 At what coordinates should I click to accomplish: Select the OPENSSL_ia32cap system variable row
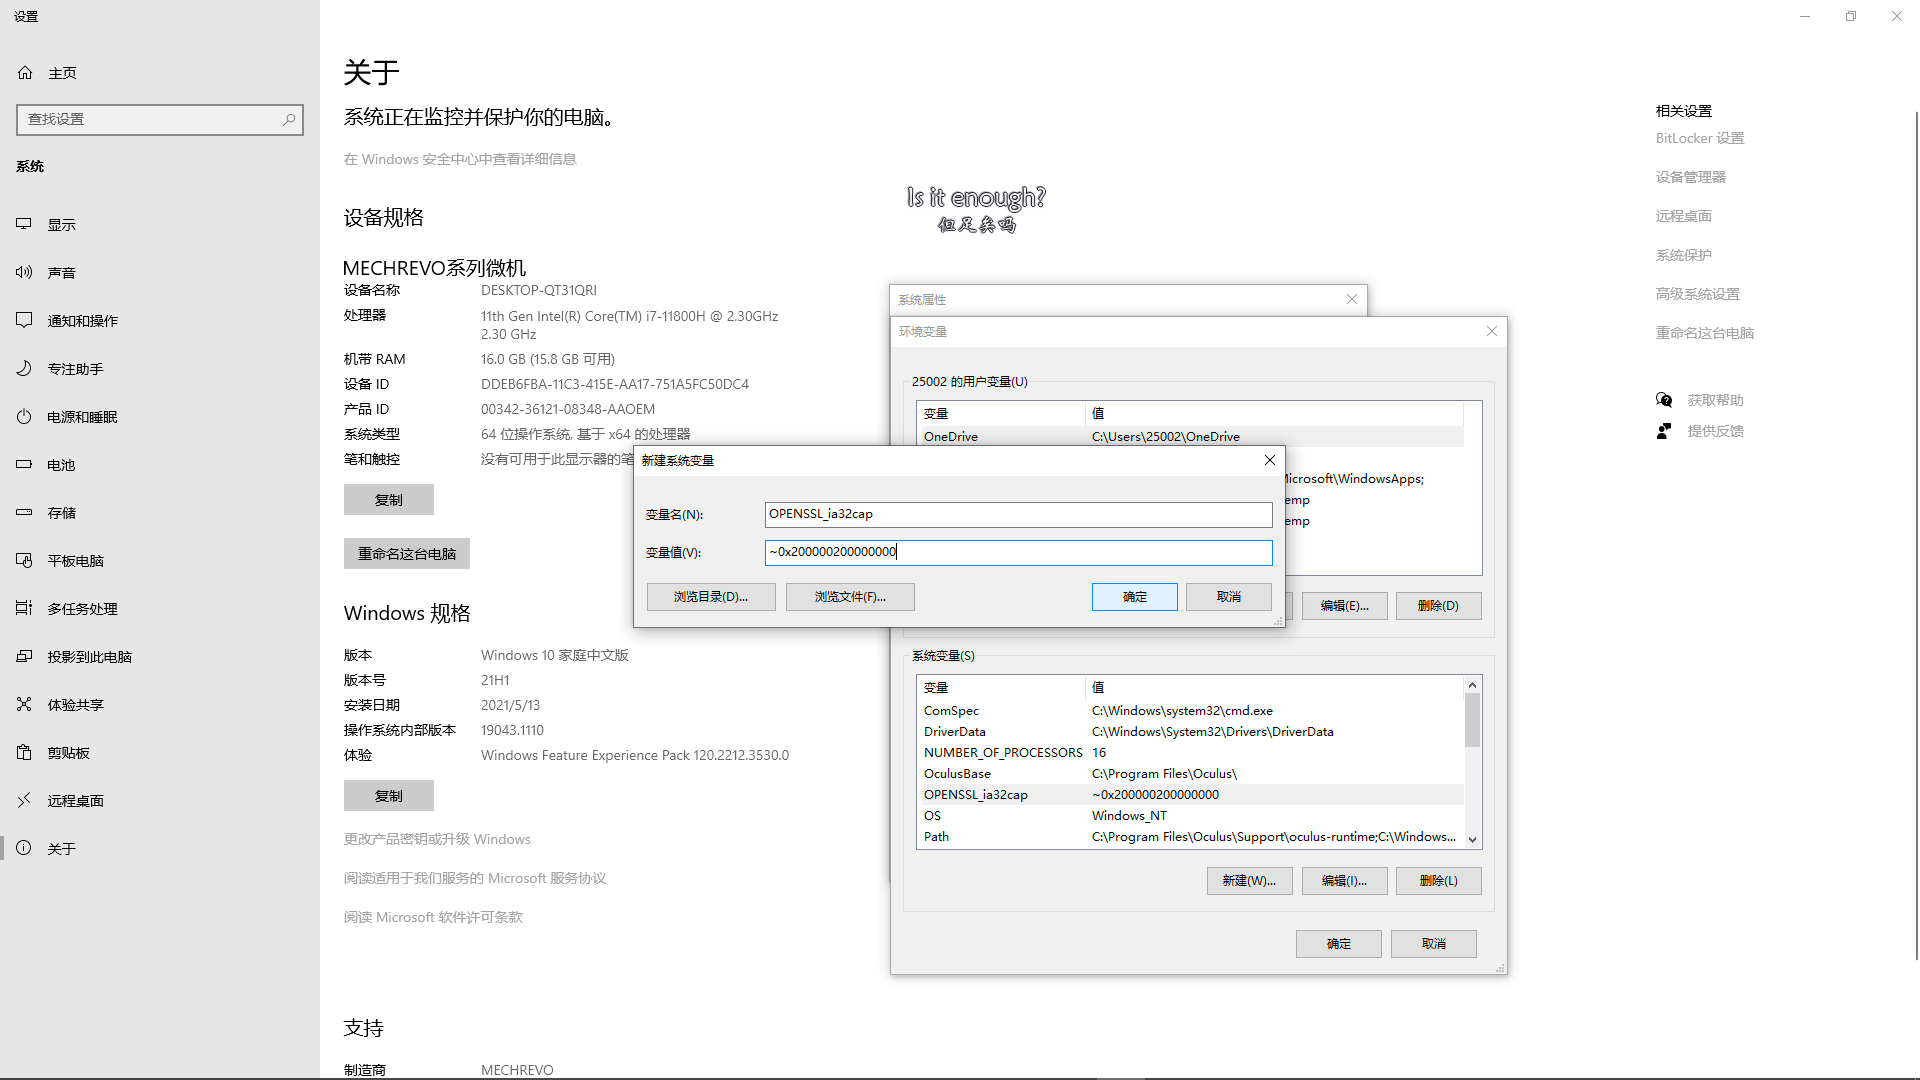click(1190, 795)
